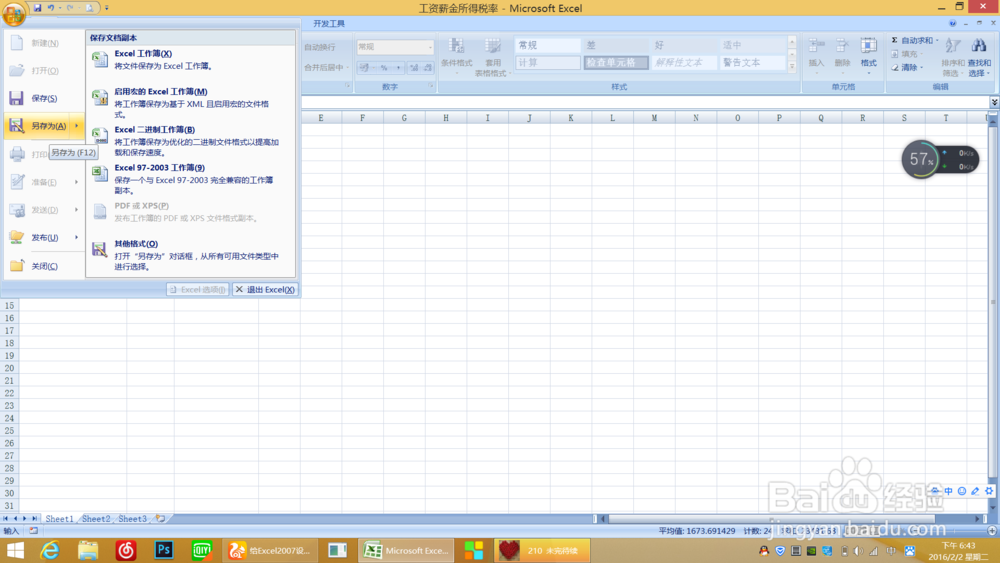Choose Open (打开) in Office menu
Image resolution: width=1000 pixels, height=563 pixels.
[43, 70]
